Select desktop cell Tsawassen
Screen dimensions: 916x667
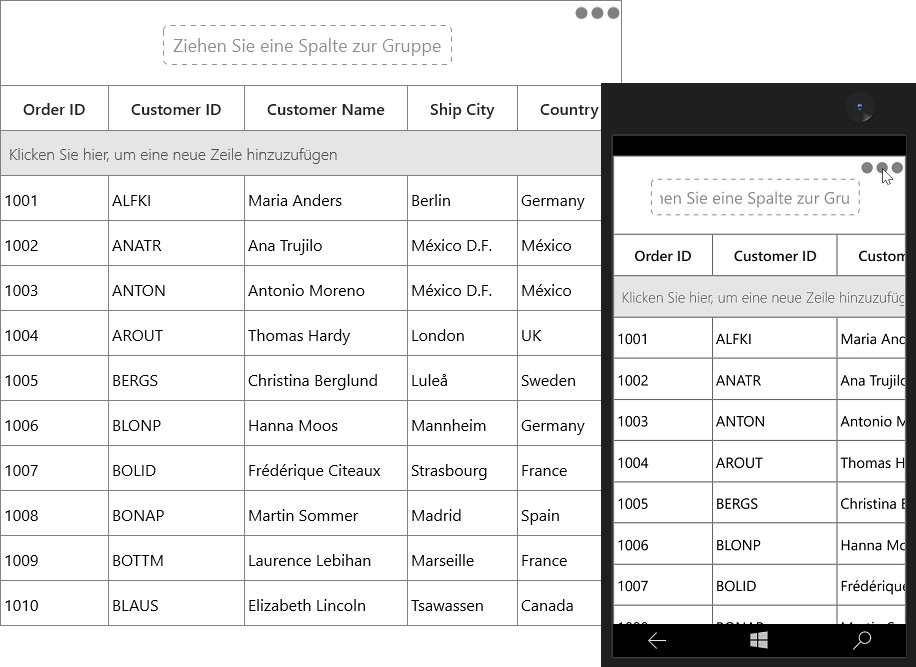(462, 605)
